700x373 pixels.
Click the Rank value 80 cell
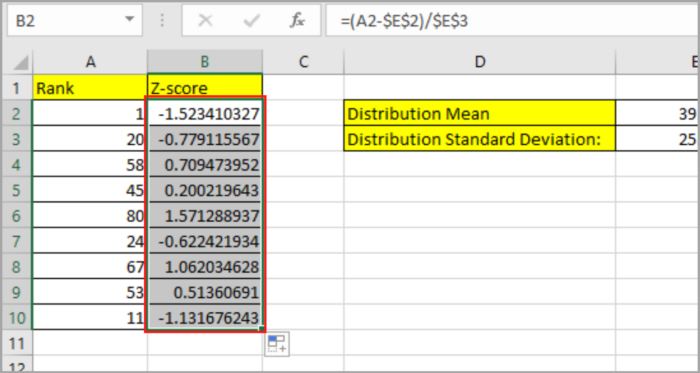[90, 216]
